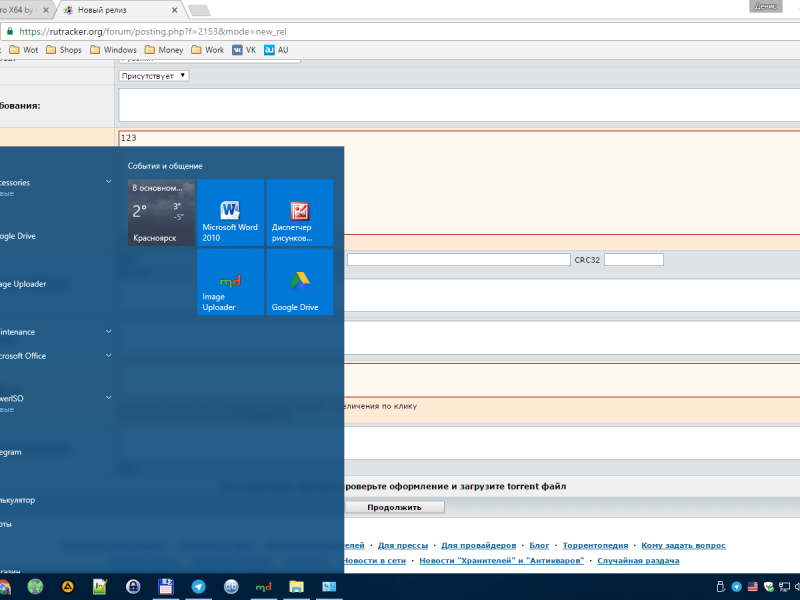Open the Красноярск weather tile
This screenshot has height=600, width=800.
(161, 212)
